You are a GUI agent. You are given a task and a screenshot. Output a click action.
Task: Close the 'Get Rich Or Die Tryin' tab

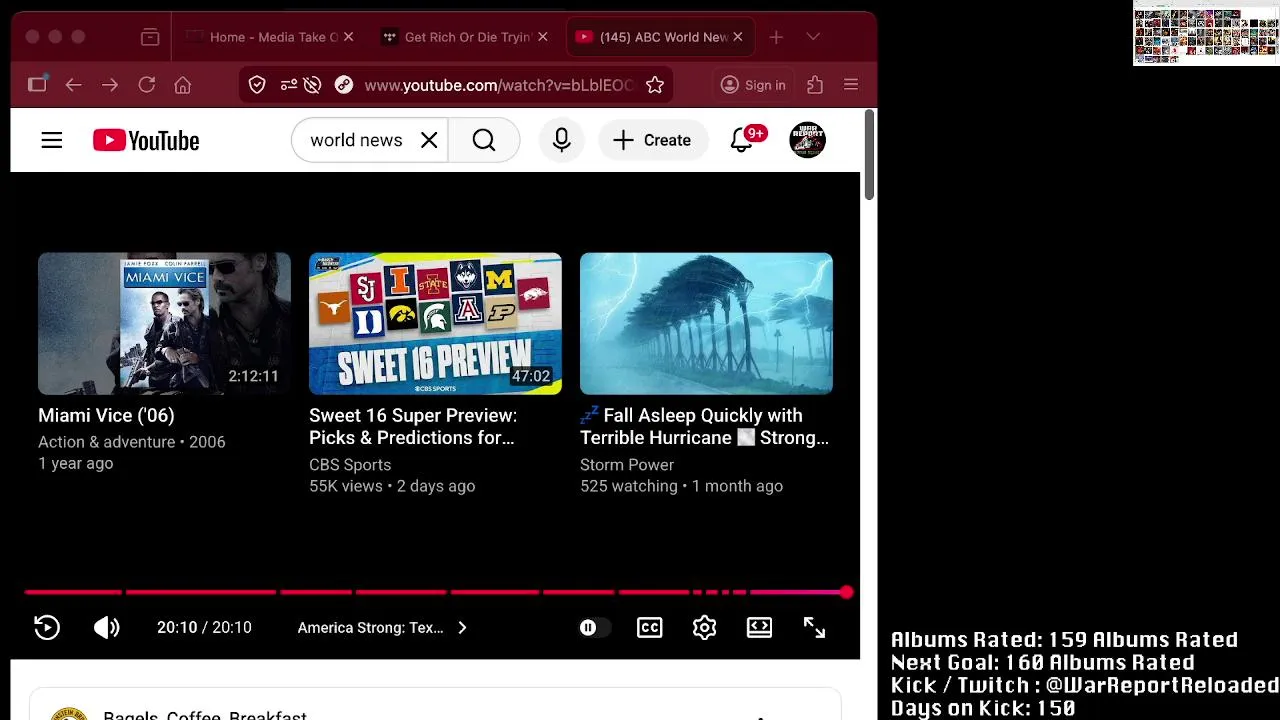(x=542, y=37)
